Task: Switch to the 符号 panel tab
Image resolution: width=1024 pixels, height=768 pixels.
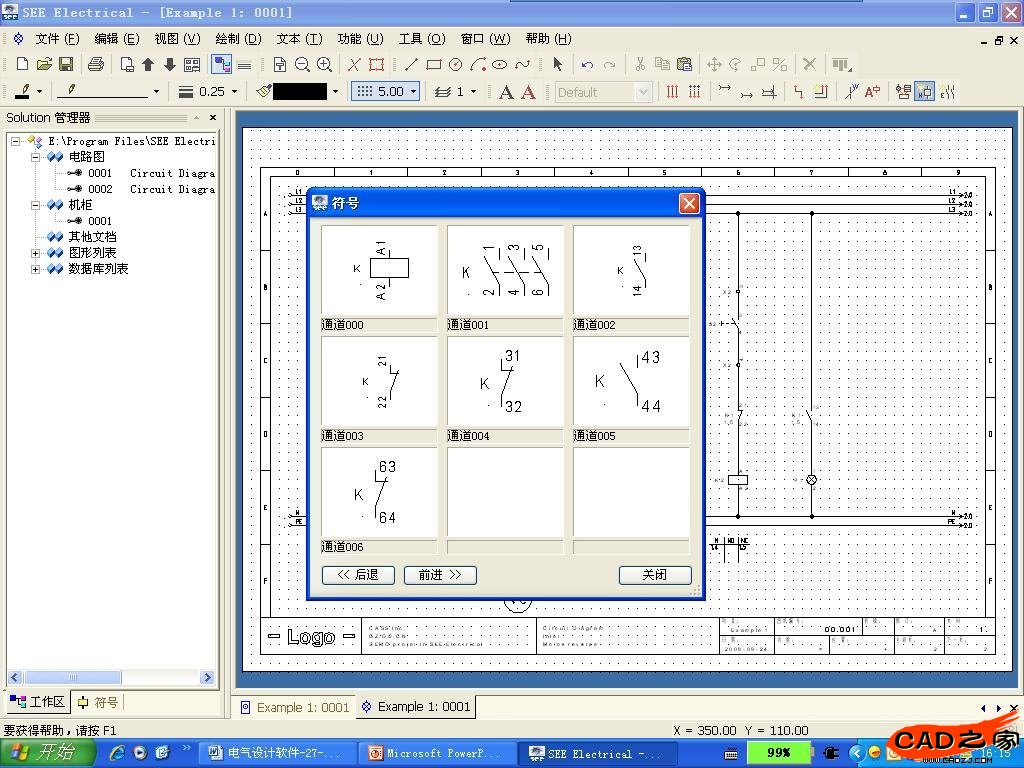Action: click(98, 702)
